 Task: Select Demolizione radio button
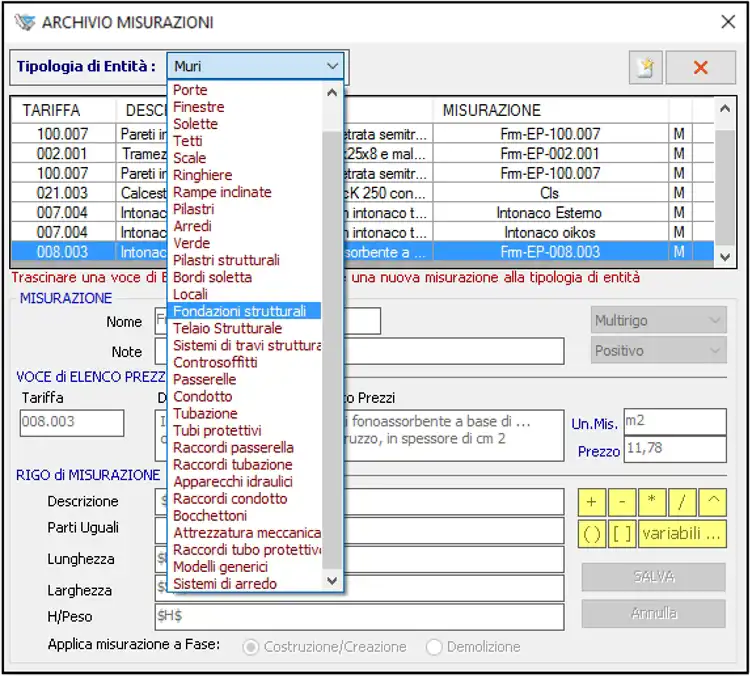click(433, 647)
